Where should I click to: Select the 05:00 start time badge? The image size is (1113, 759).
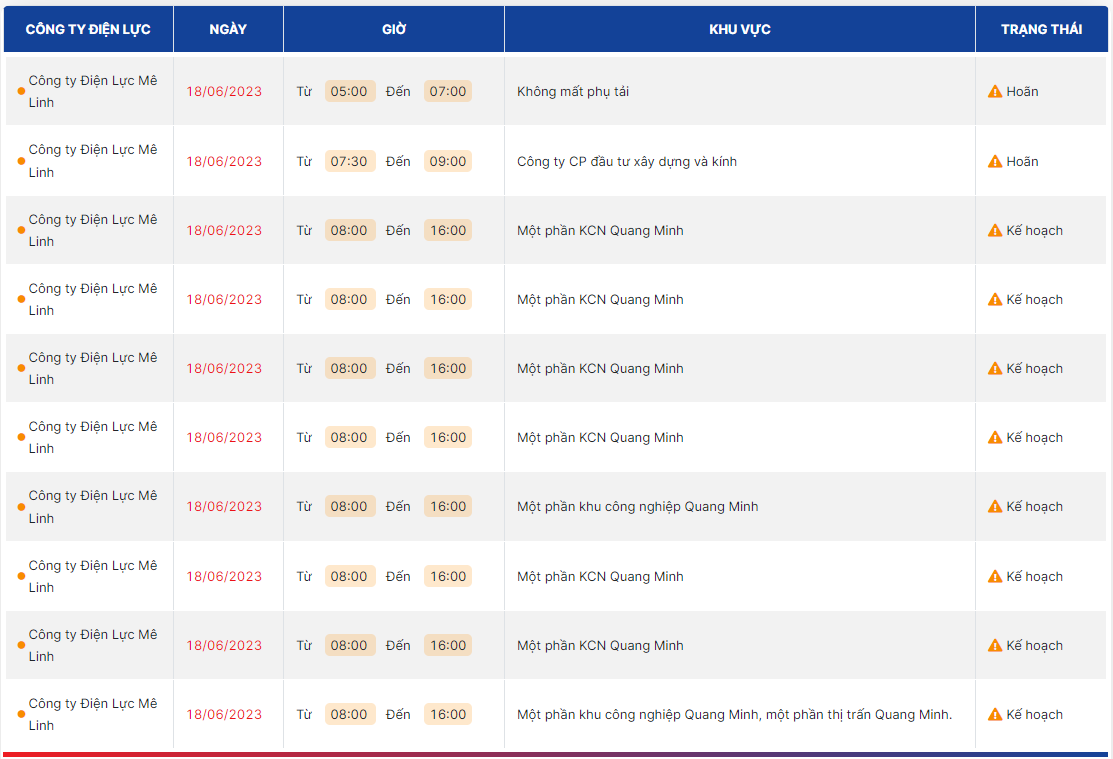click(x=349, y=92)
